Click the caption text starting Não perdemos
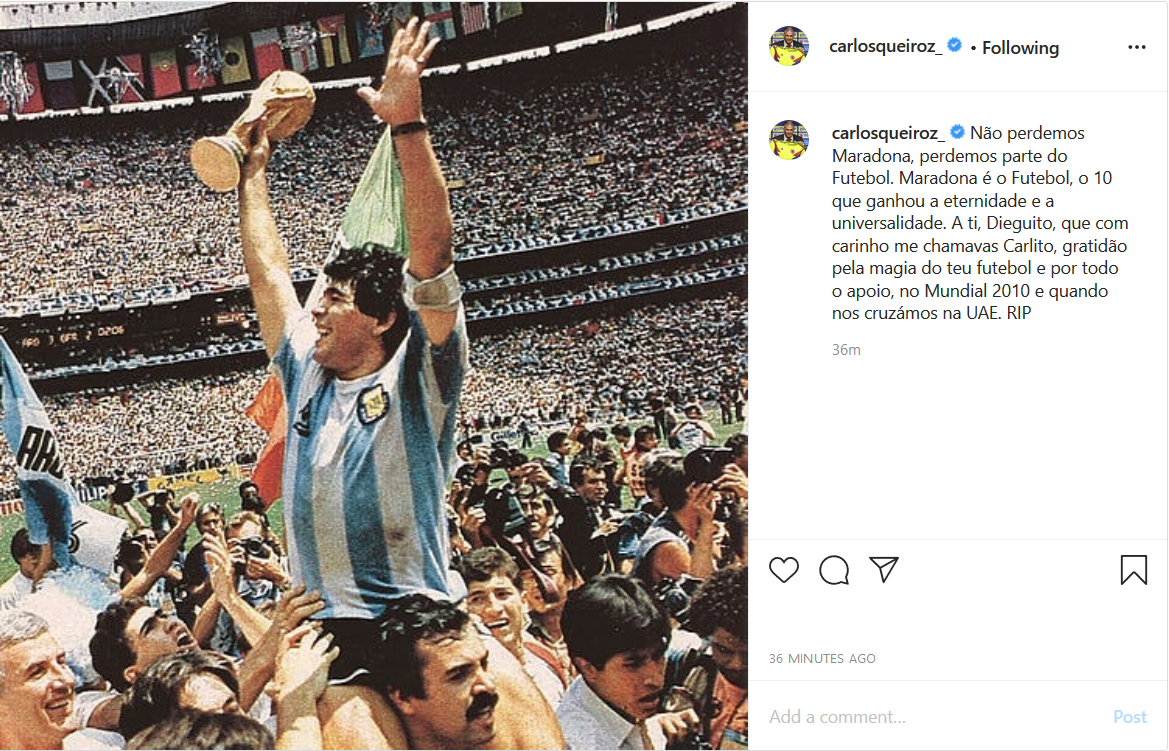The height and width of the screenshot is (751, 1169). [980, 223]
